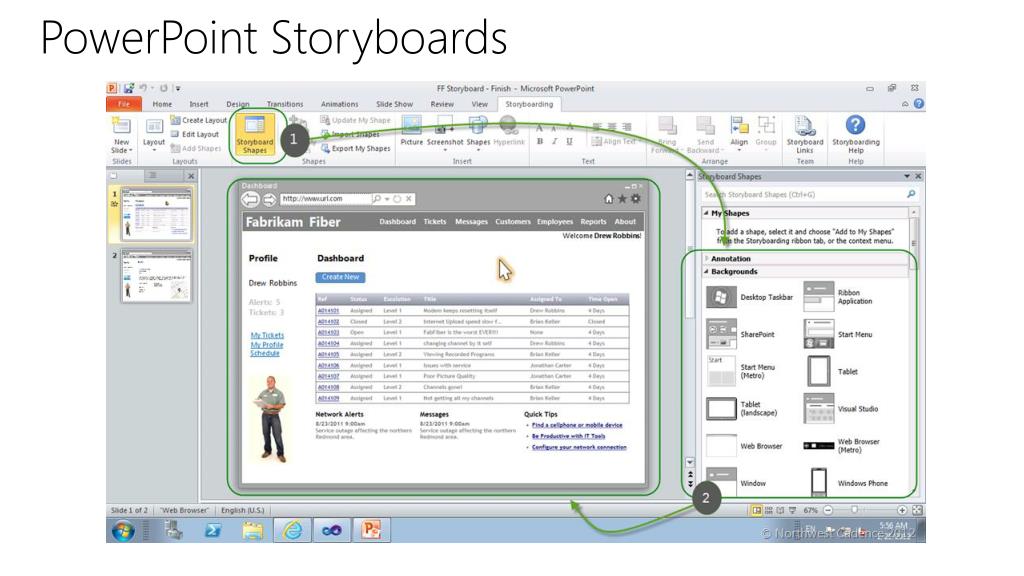Switch to the Insert ribbon tab
Viewport: 1024px width, 576px height.
199,104
